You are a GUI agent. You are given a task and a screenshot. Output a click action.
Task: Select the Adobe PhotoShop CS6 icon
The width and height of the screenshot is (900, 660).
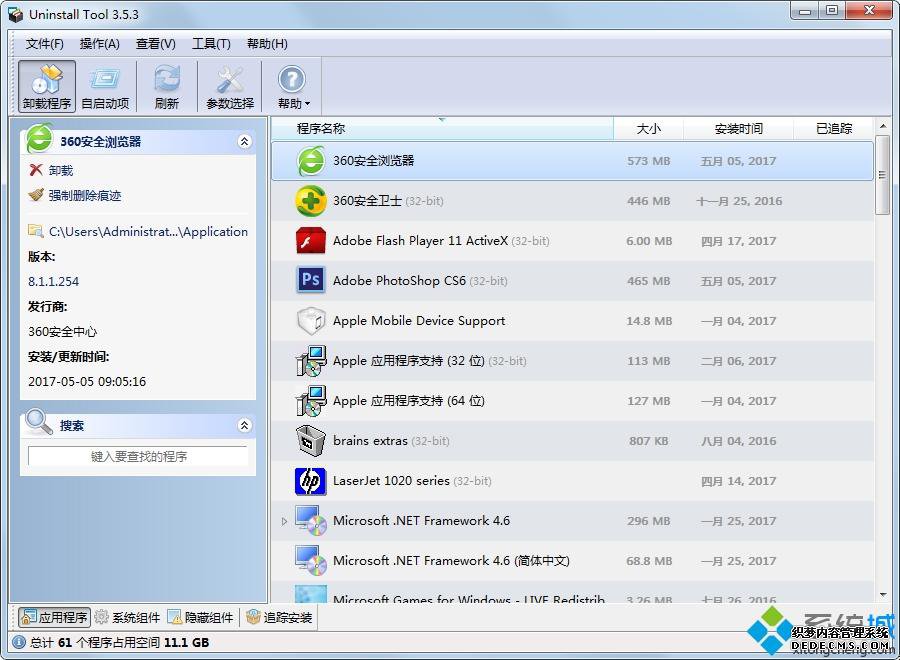click(311, 281)
